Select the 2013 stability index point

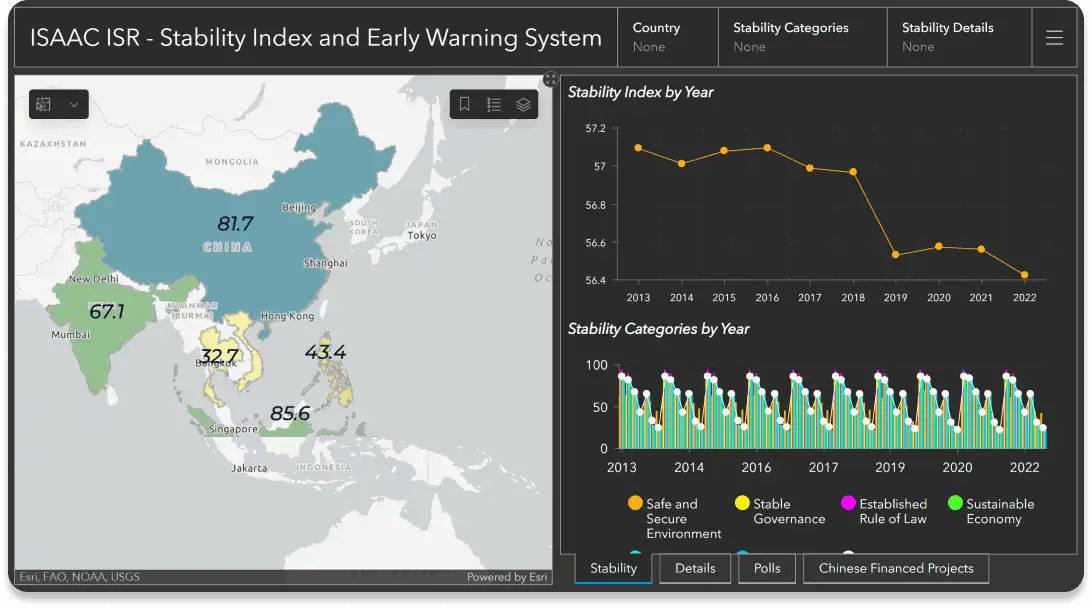[x=638, y=148]
